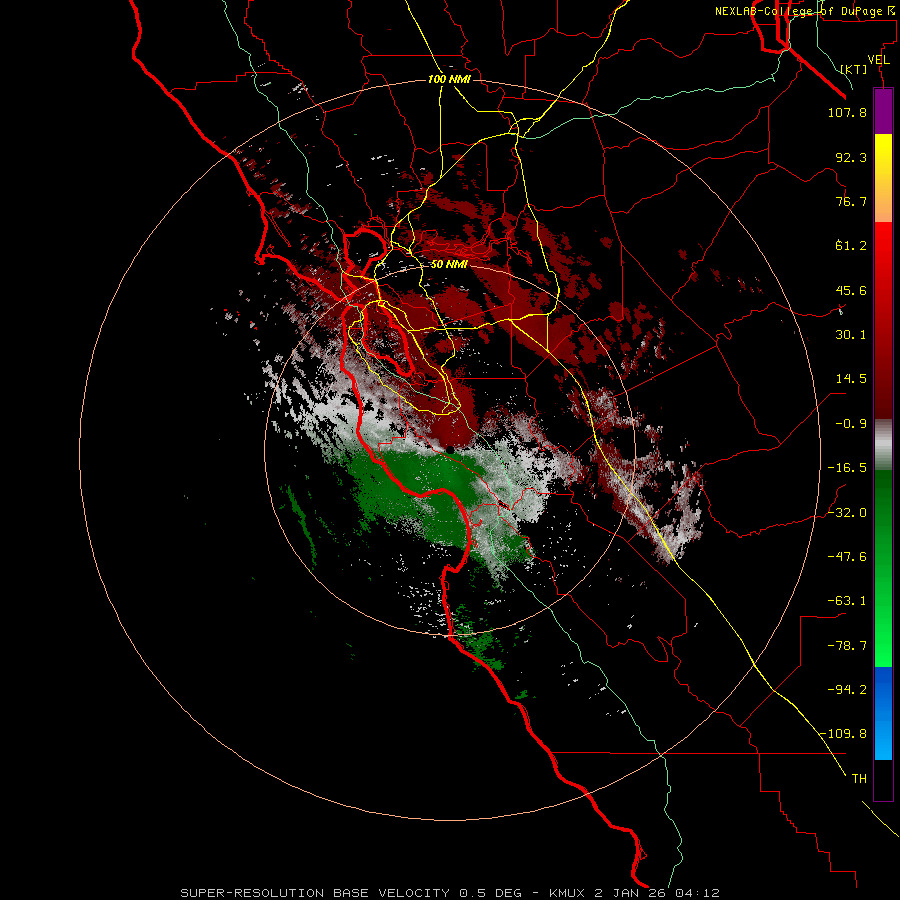Click the 100 NMI range ring label
Image resolution: width=900 pixels, height=900 pixels.
coord(449,79)
